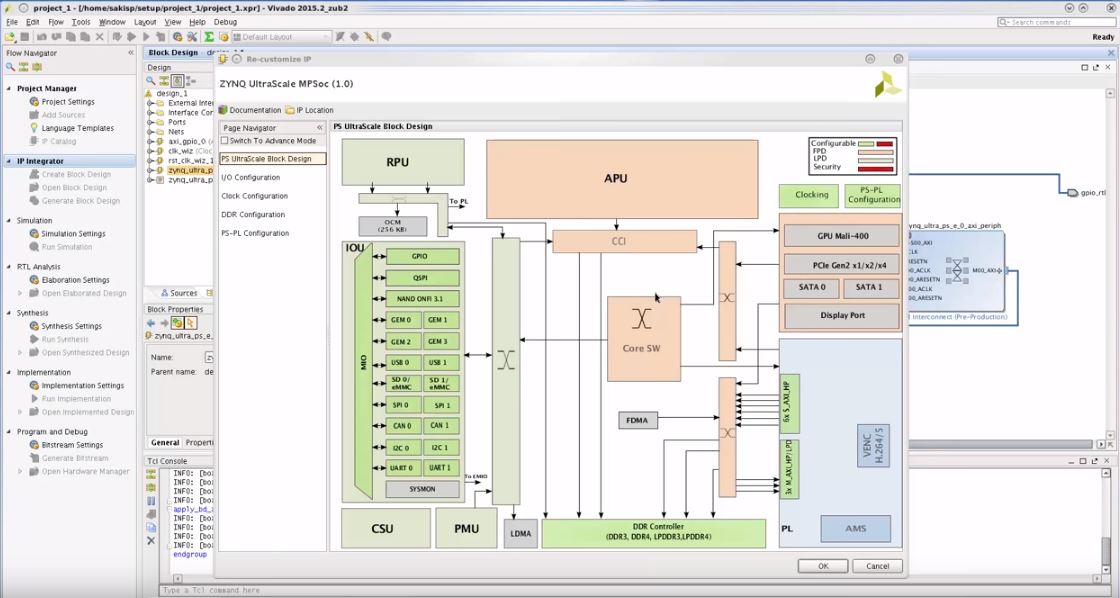Select the Nets folder in Design tree
This screenshot has height=598, width=1120.
pyautogui.click(x=176, y=132)
